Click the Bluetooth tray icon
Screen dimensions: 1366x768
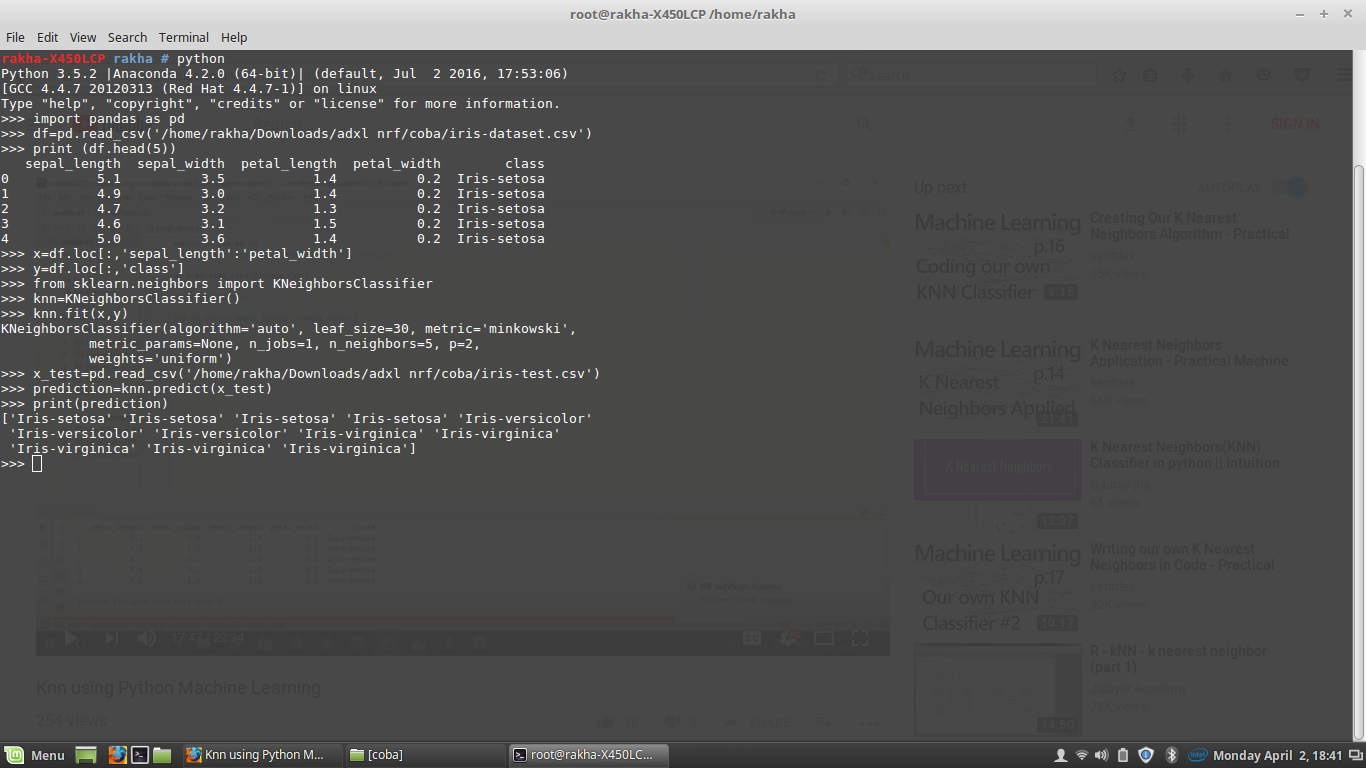(1171, 755)
